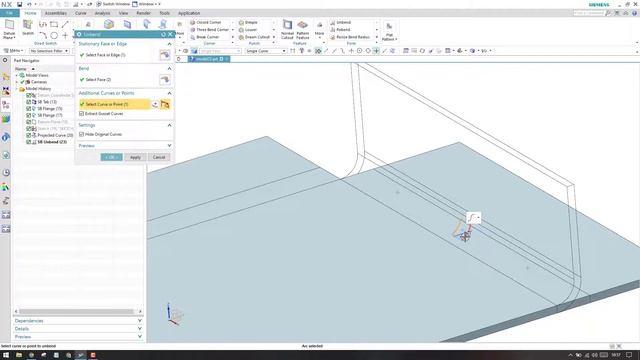Click the Three Bend Corner command

[209, 30]
